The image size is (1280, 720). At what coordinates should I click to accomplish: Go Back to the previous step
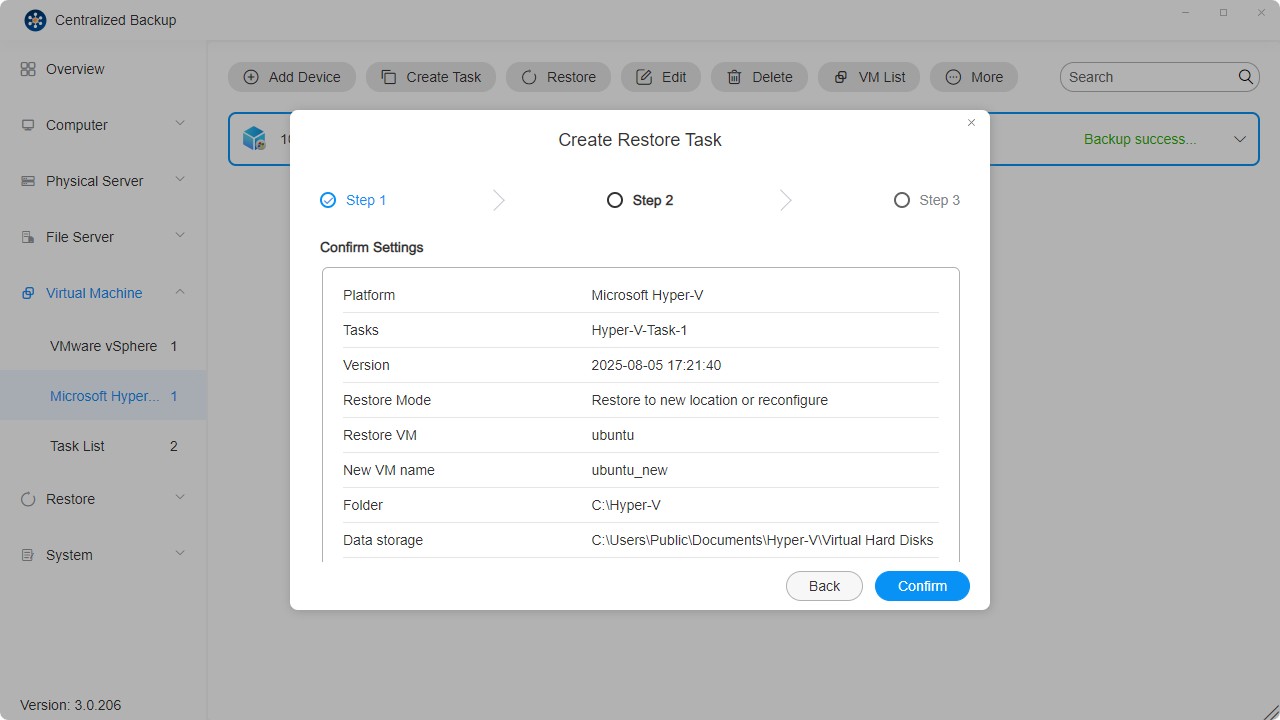[x=824, y=586]
